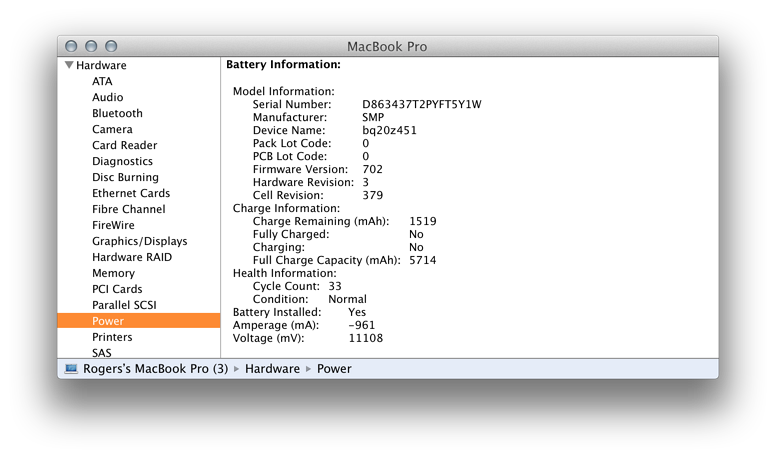This screenshot has width=776, height=458.
Task: Select Hardware RAID entry
Action: 132,257
